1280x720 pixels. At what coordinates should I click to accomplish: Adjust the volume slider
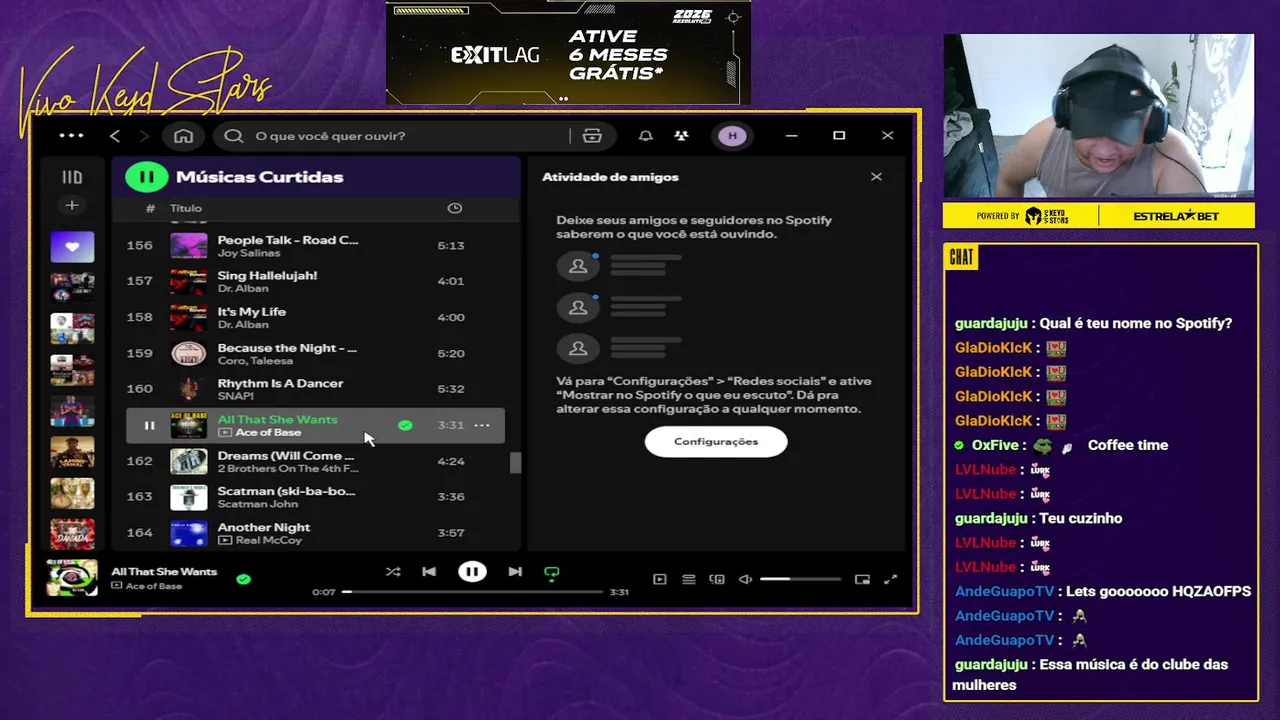[x=800, y=579]
